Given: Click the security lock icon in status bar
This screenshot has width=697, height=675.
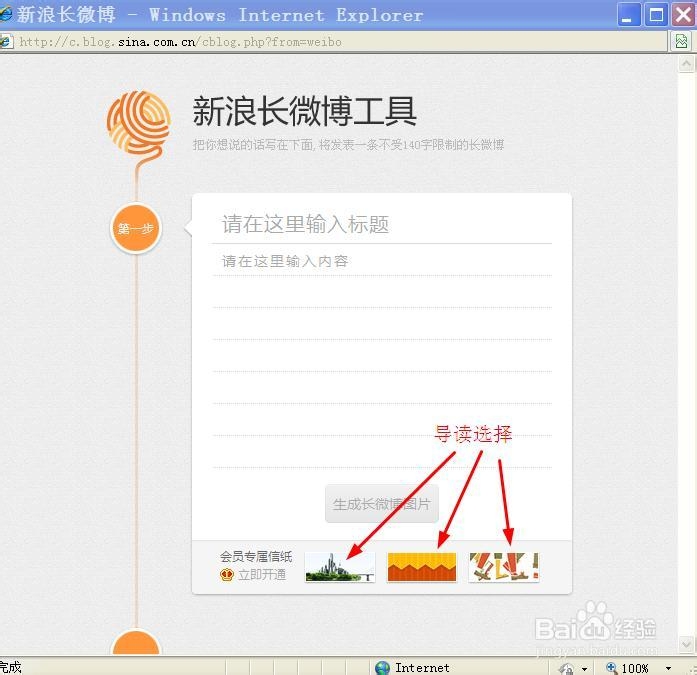Looking at the screenshot, I should point(567,668).
